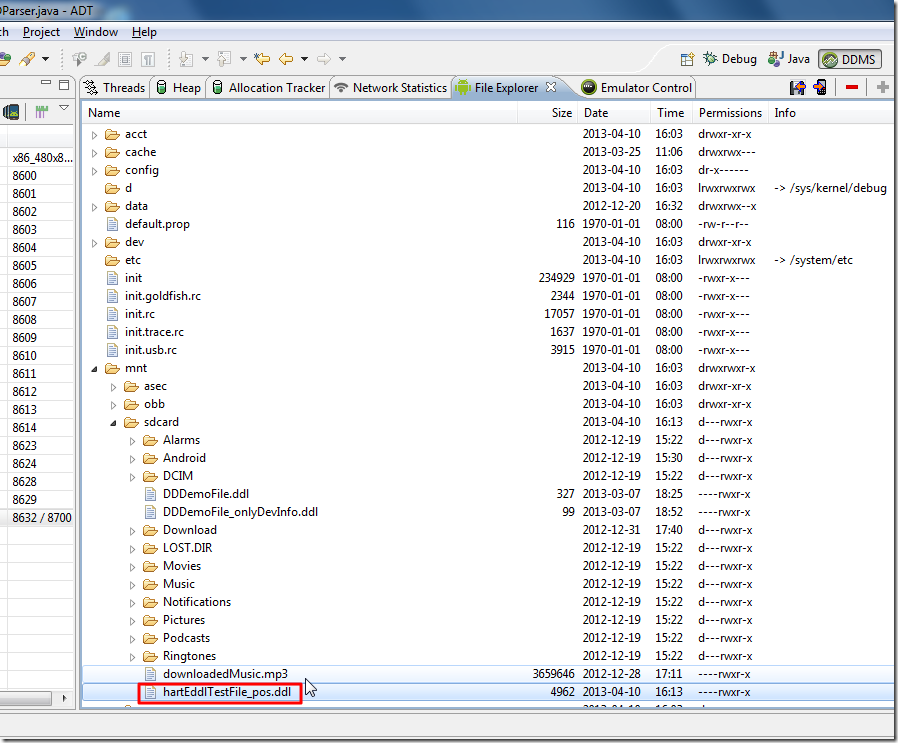Close the File Explorer tab
Screen dimensions: 898x743
click(x=551, y=87)
